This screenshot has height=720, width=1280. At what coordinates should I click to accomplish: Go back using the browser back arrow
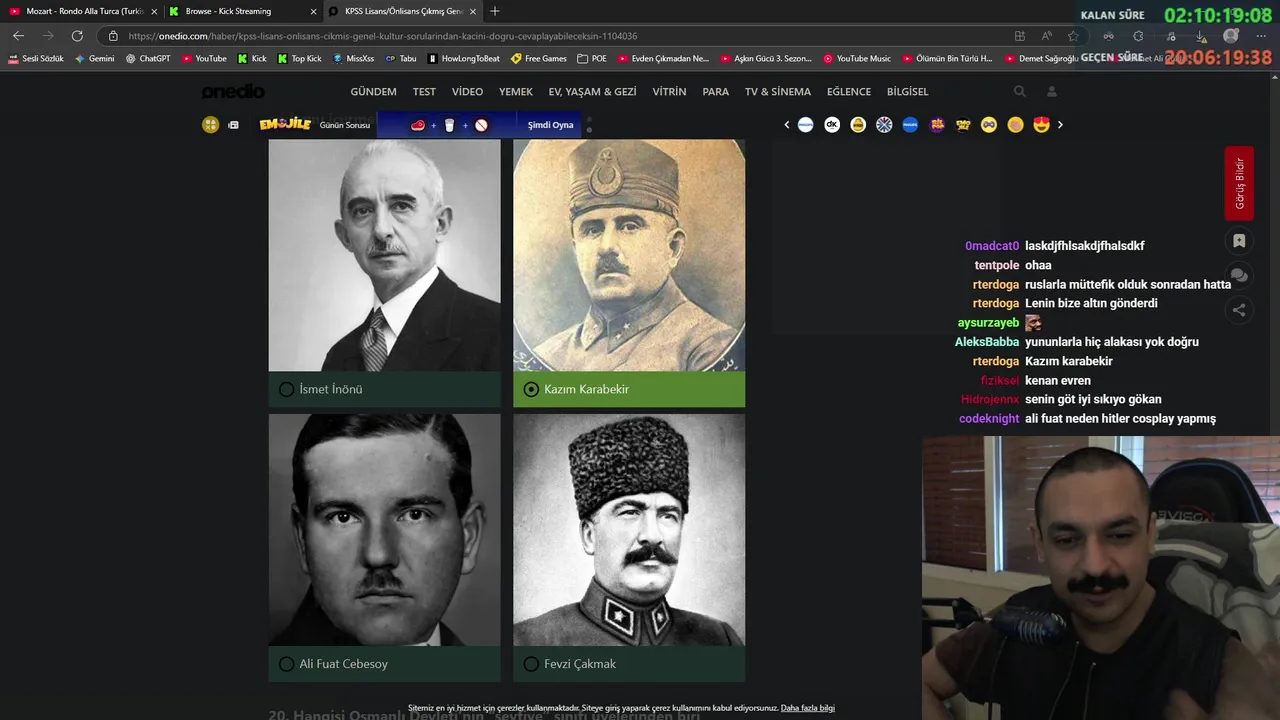click(18, 36)
